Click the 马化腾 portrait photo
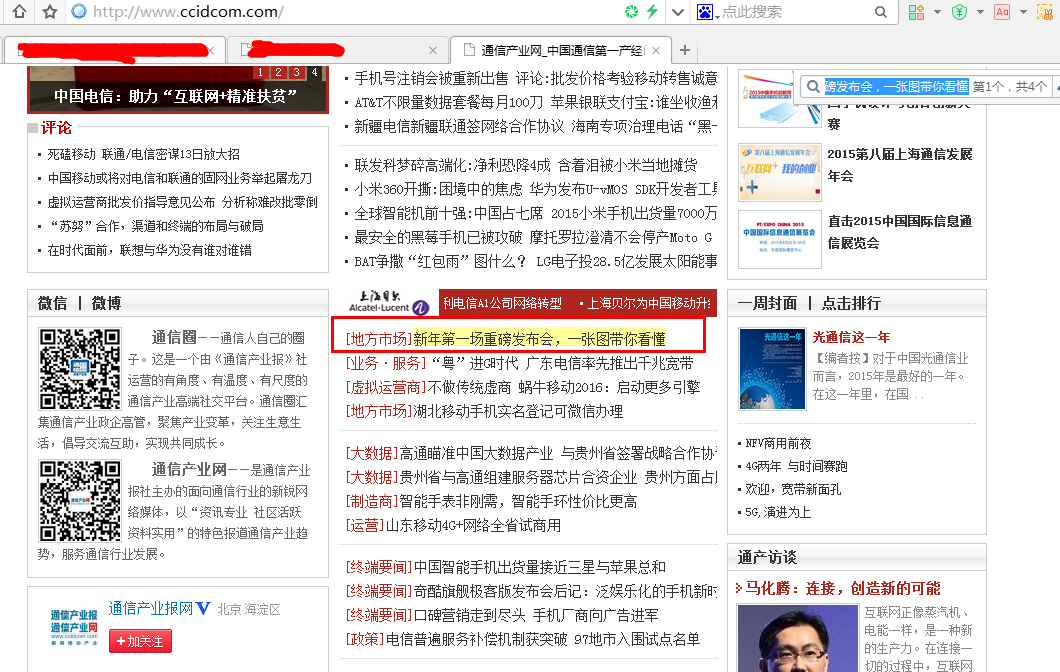This screenshot has width=1060, height=672. [798, 638]
